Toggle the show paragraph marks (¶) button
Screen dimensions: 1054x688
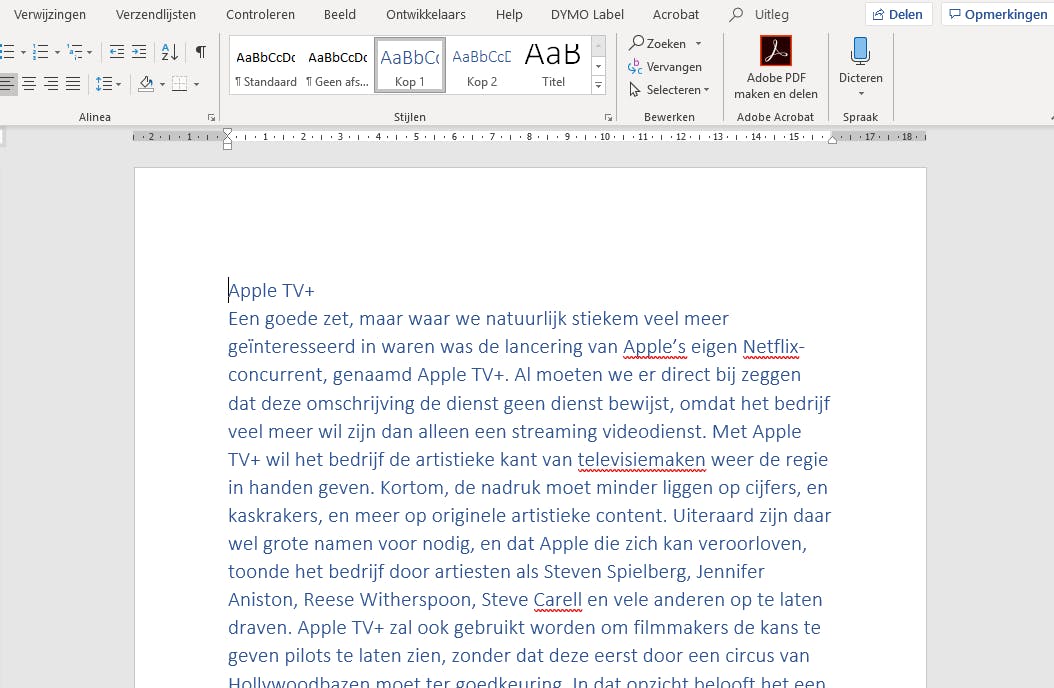(200, 52)
